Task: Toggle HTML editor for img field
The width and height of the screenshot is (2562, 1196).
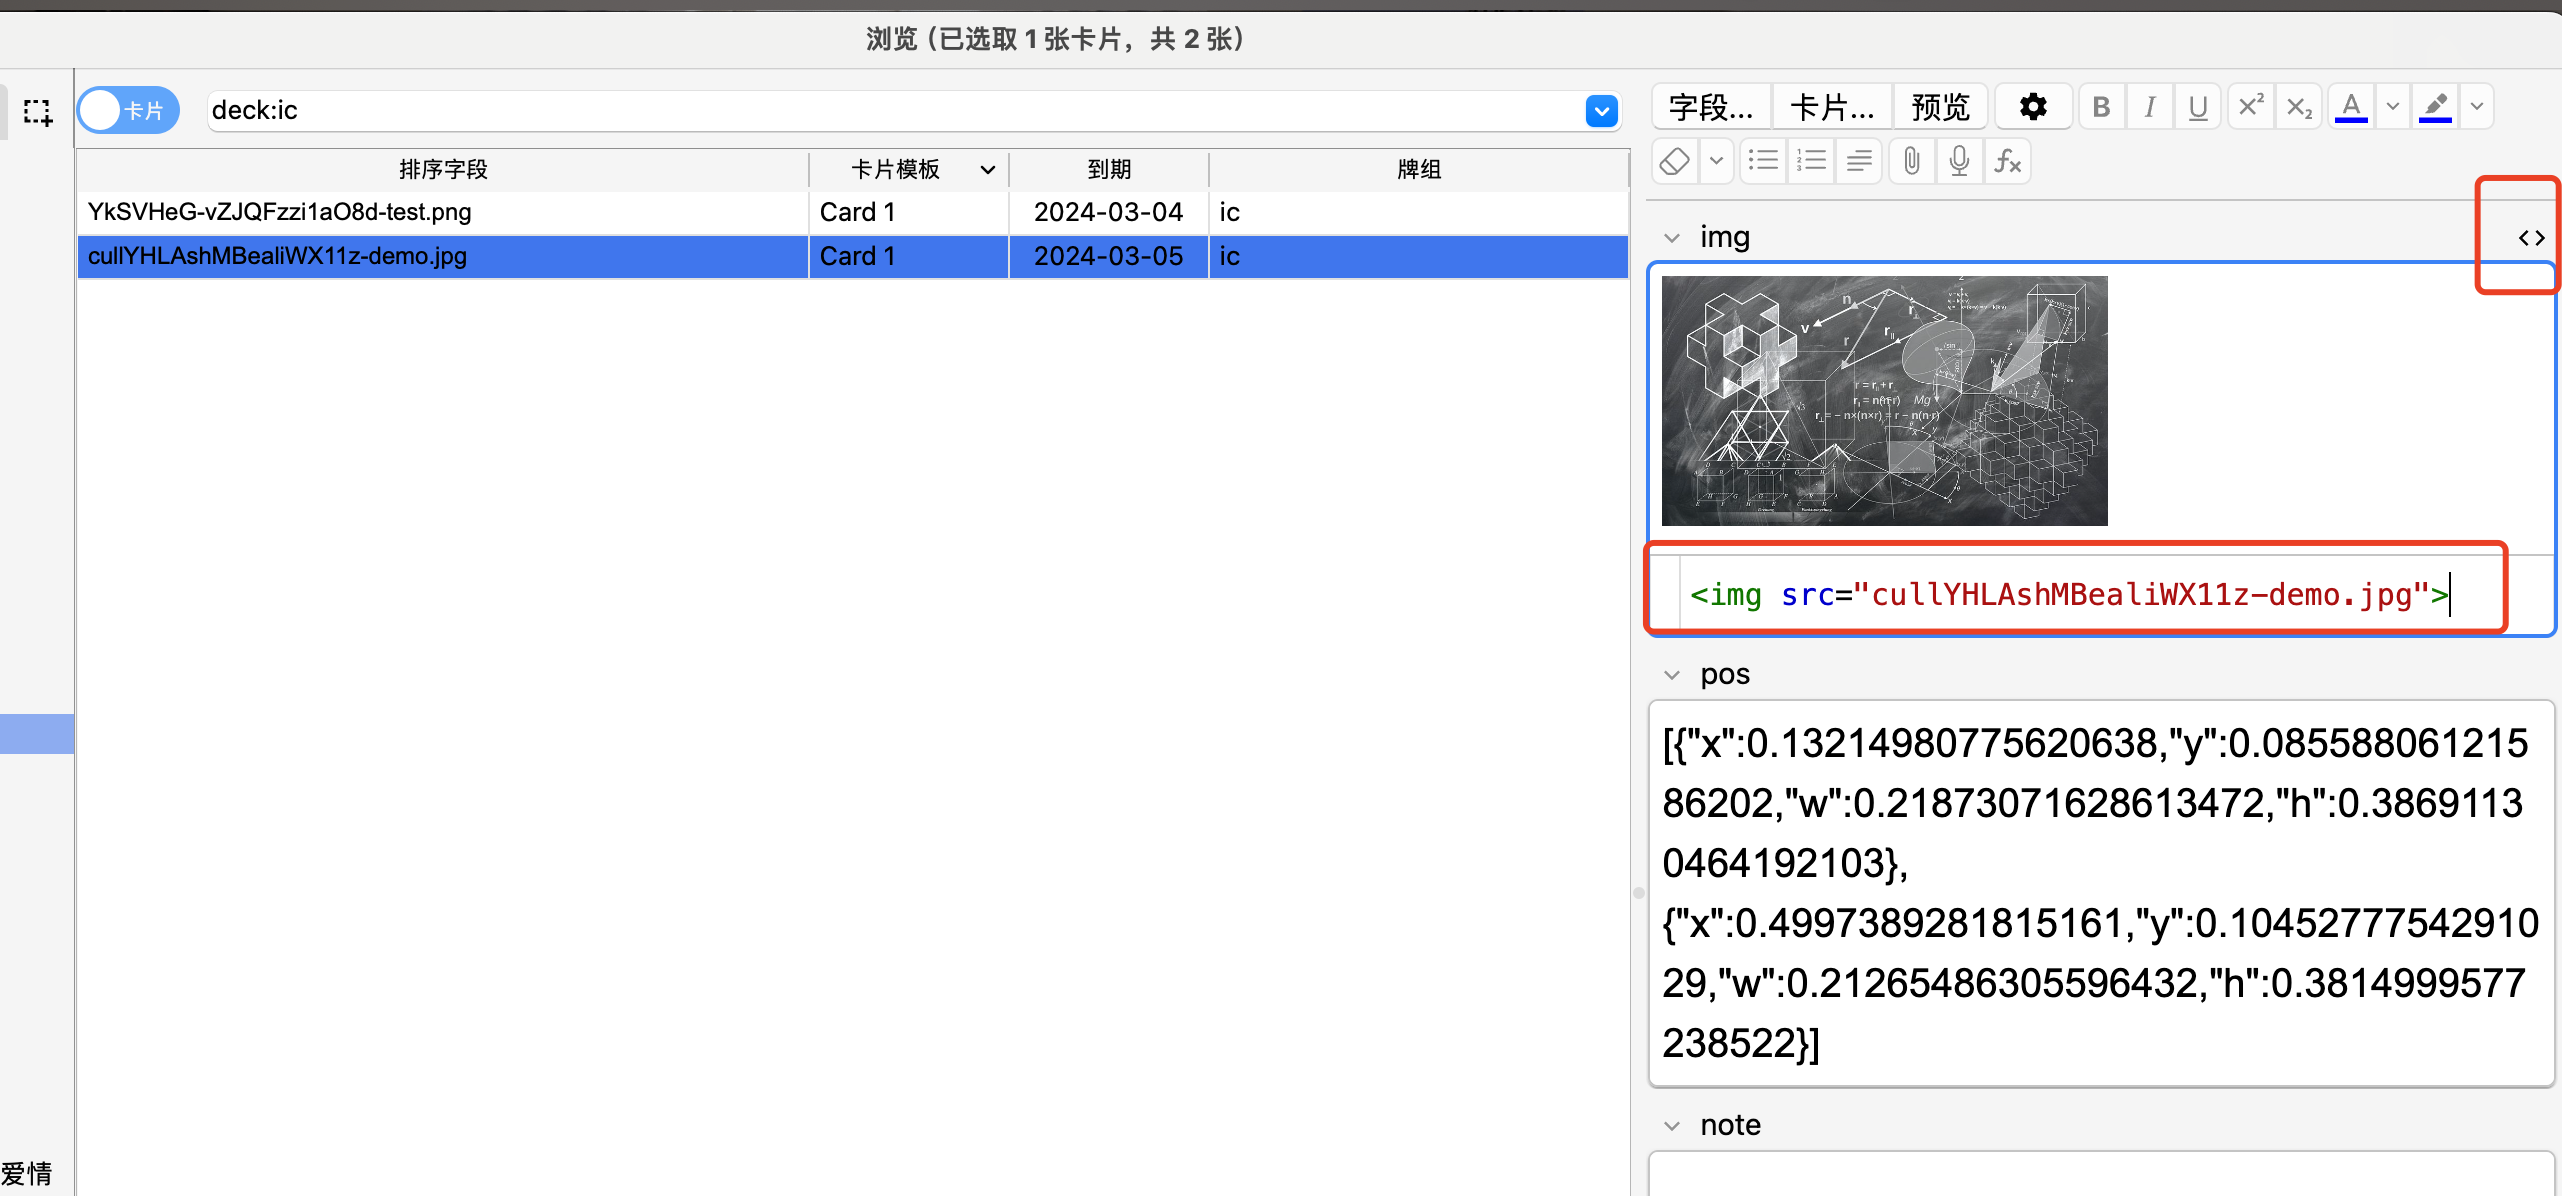Action: point(2531,238)
